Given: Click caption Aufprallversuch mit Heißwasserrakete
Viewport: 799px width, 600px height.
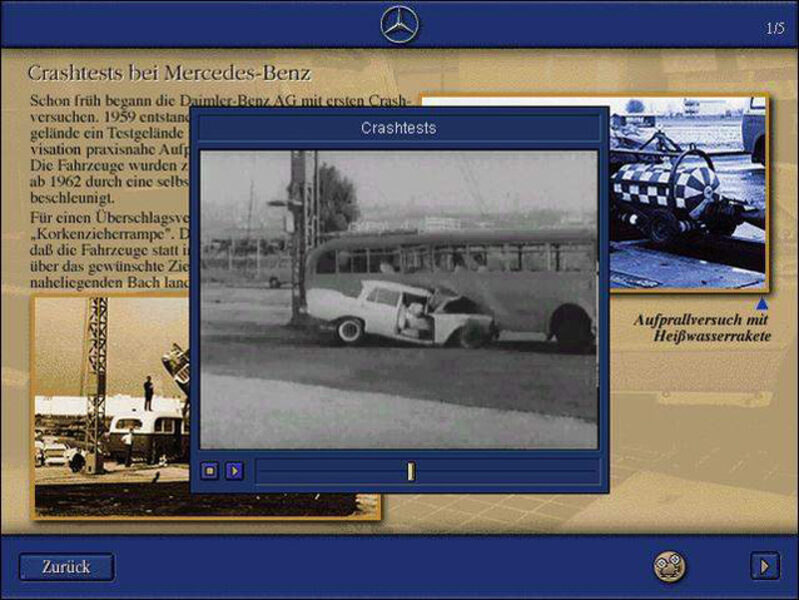Looking at the screenshot, I should (x=702, y=328).
